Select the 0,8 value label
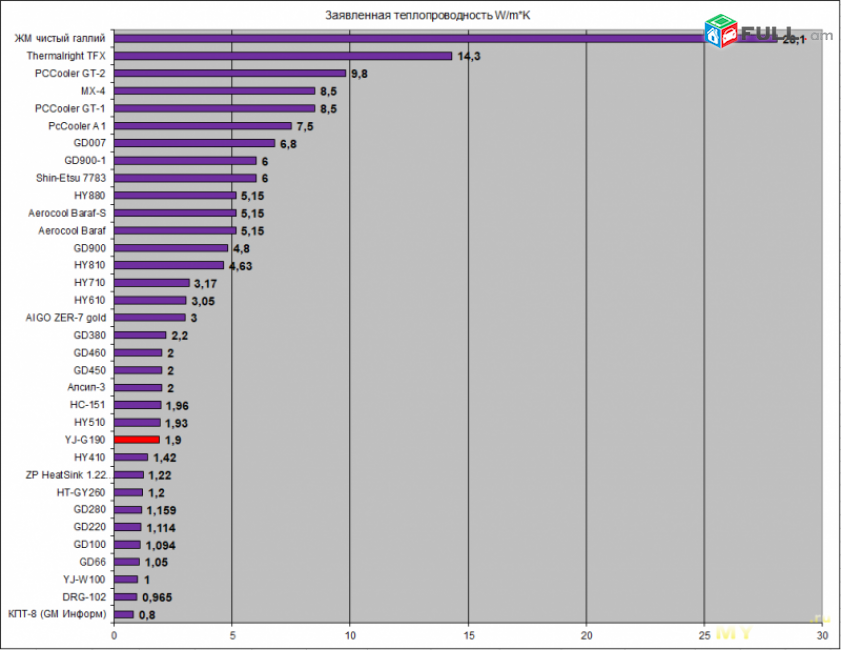The image size is (841, 650). (x=147, y=615)
